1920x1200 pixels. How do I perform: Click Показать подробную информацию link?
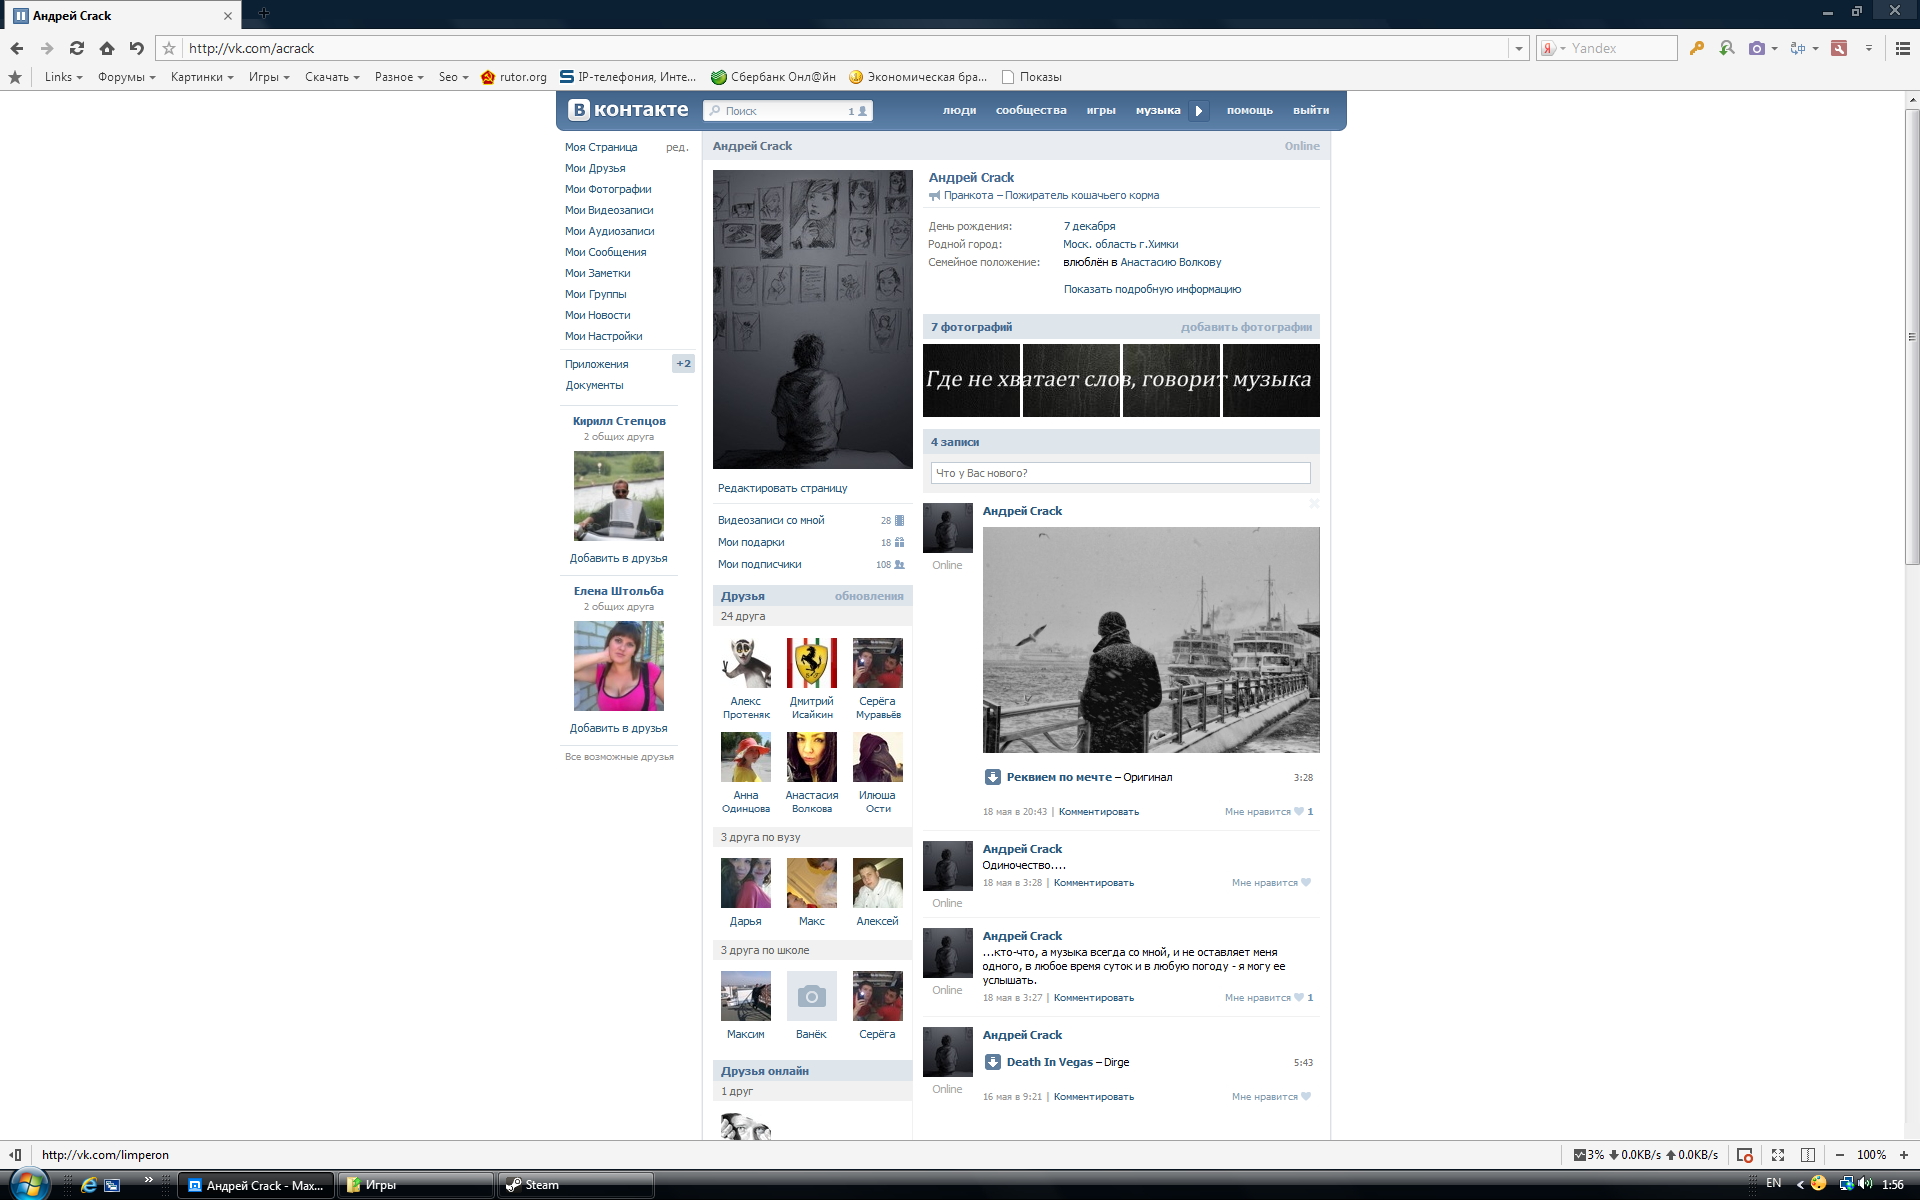(1152, 289)
